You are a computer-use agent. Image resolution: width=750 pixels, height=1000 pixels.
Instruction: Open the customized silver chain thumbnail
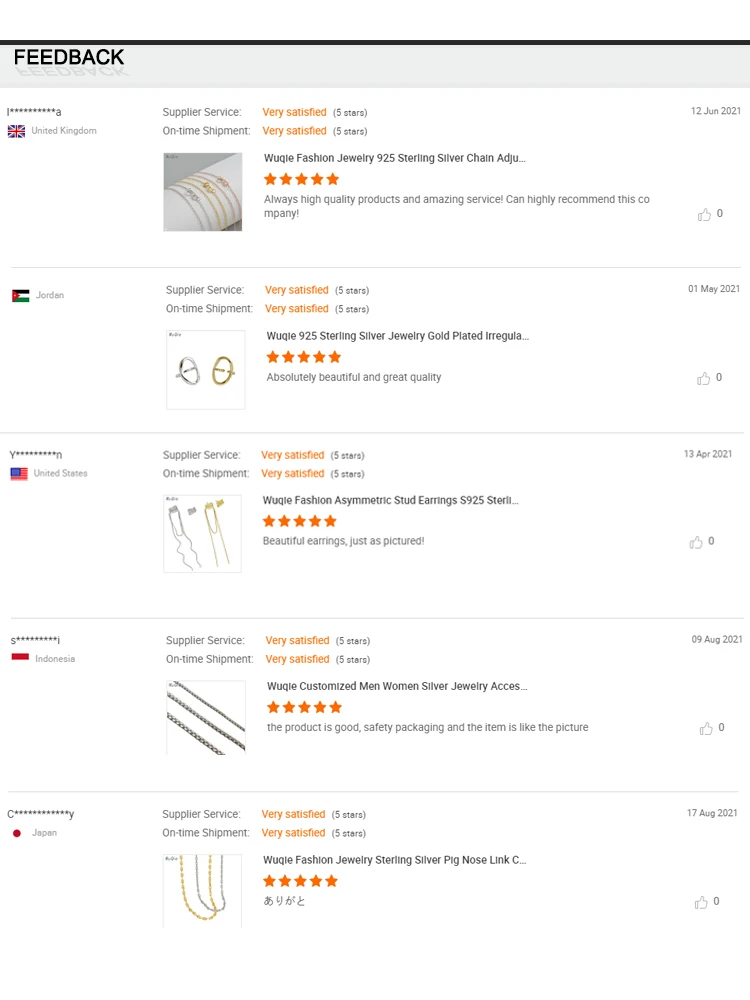click(x=206, y=717)
